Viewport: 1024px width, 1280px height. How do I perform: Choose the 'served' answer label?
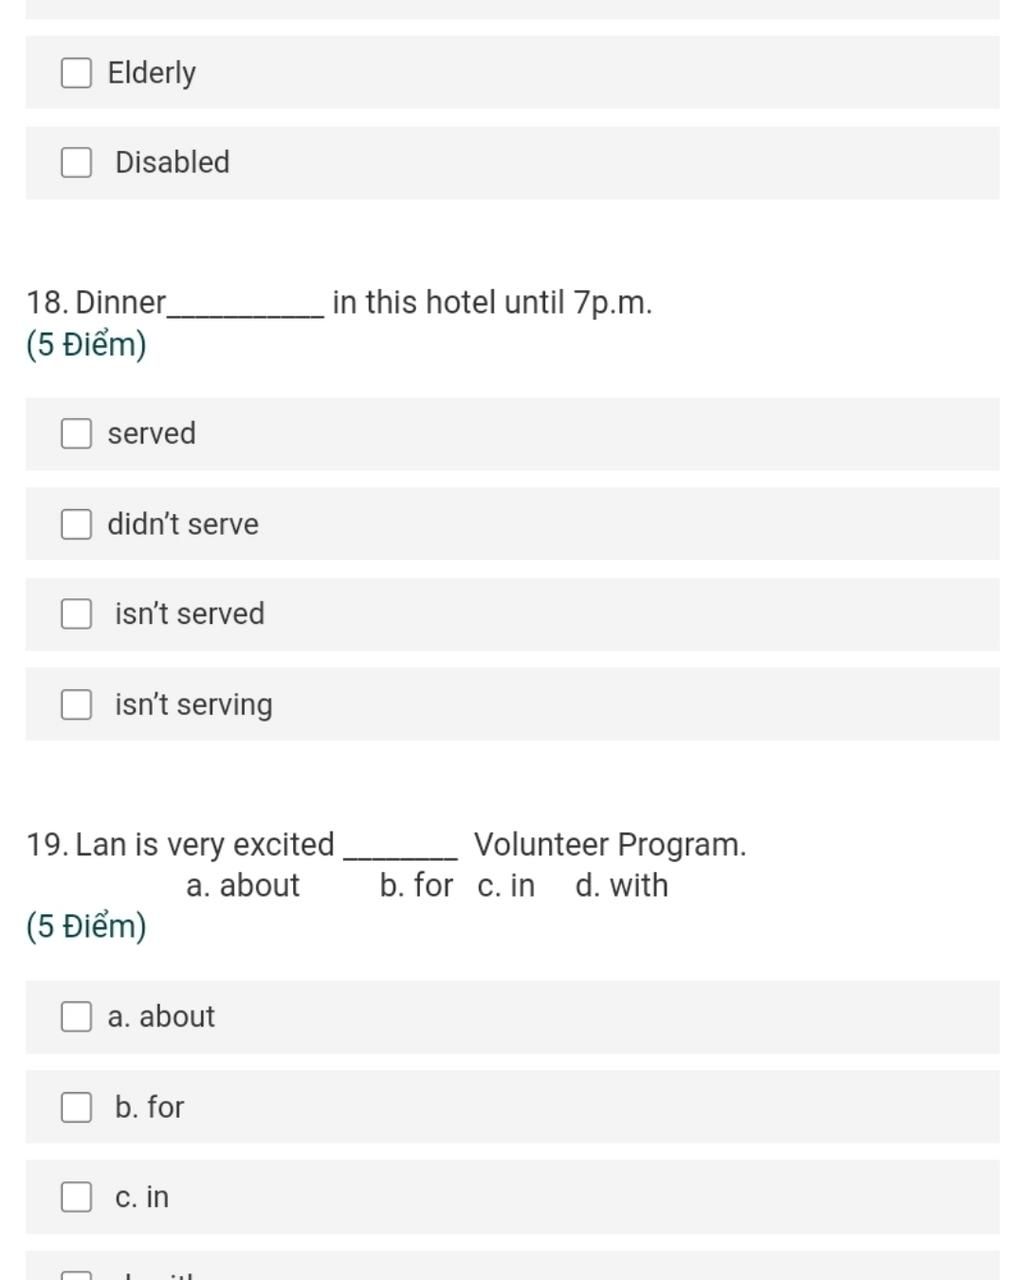tap(152, 433)
